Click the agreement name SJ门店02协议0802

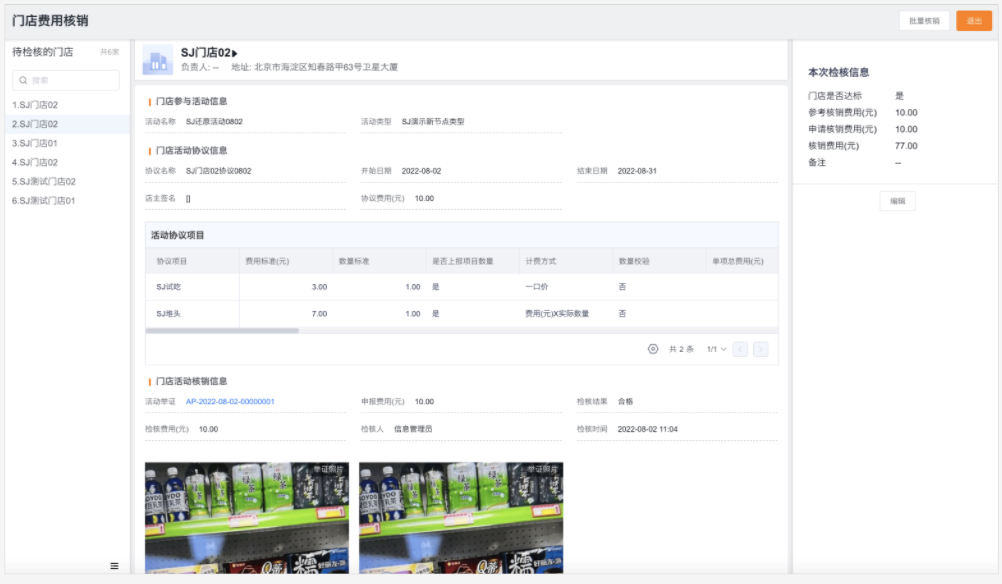tap(219, 171)
